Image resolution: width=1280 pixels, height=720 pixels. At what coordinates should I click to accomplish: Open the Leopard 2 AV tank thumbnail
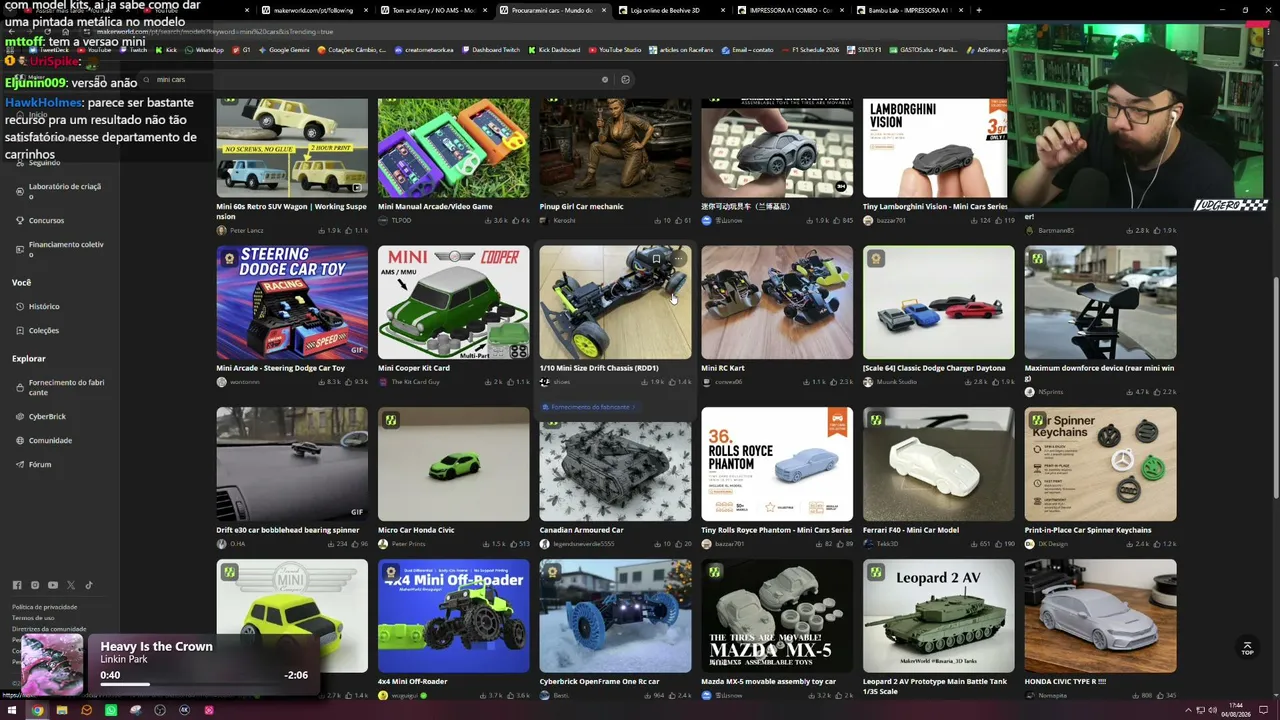click(x=938, y=616)
